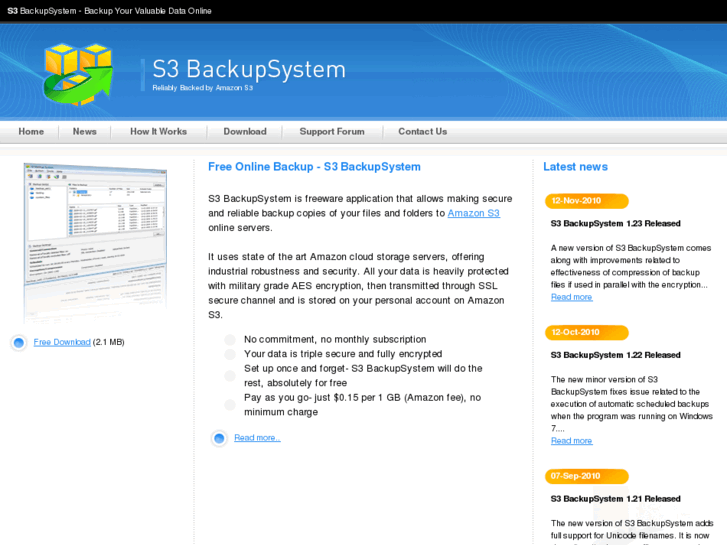This screenshot has width=727, height=545.
Task: Click the blue bullet icon beside center Read more
Action: (x=219, y=438)
